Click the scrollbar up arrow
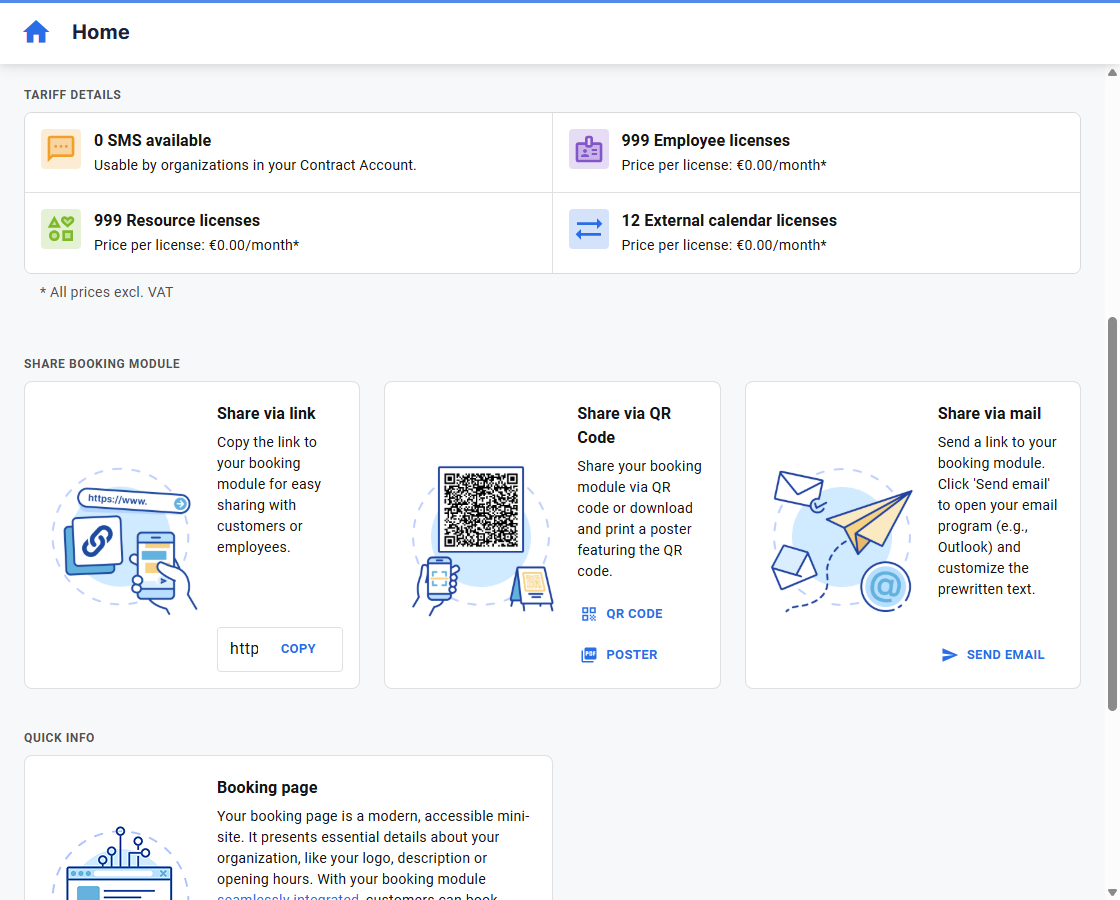 point(1112,72)
